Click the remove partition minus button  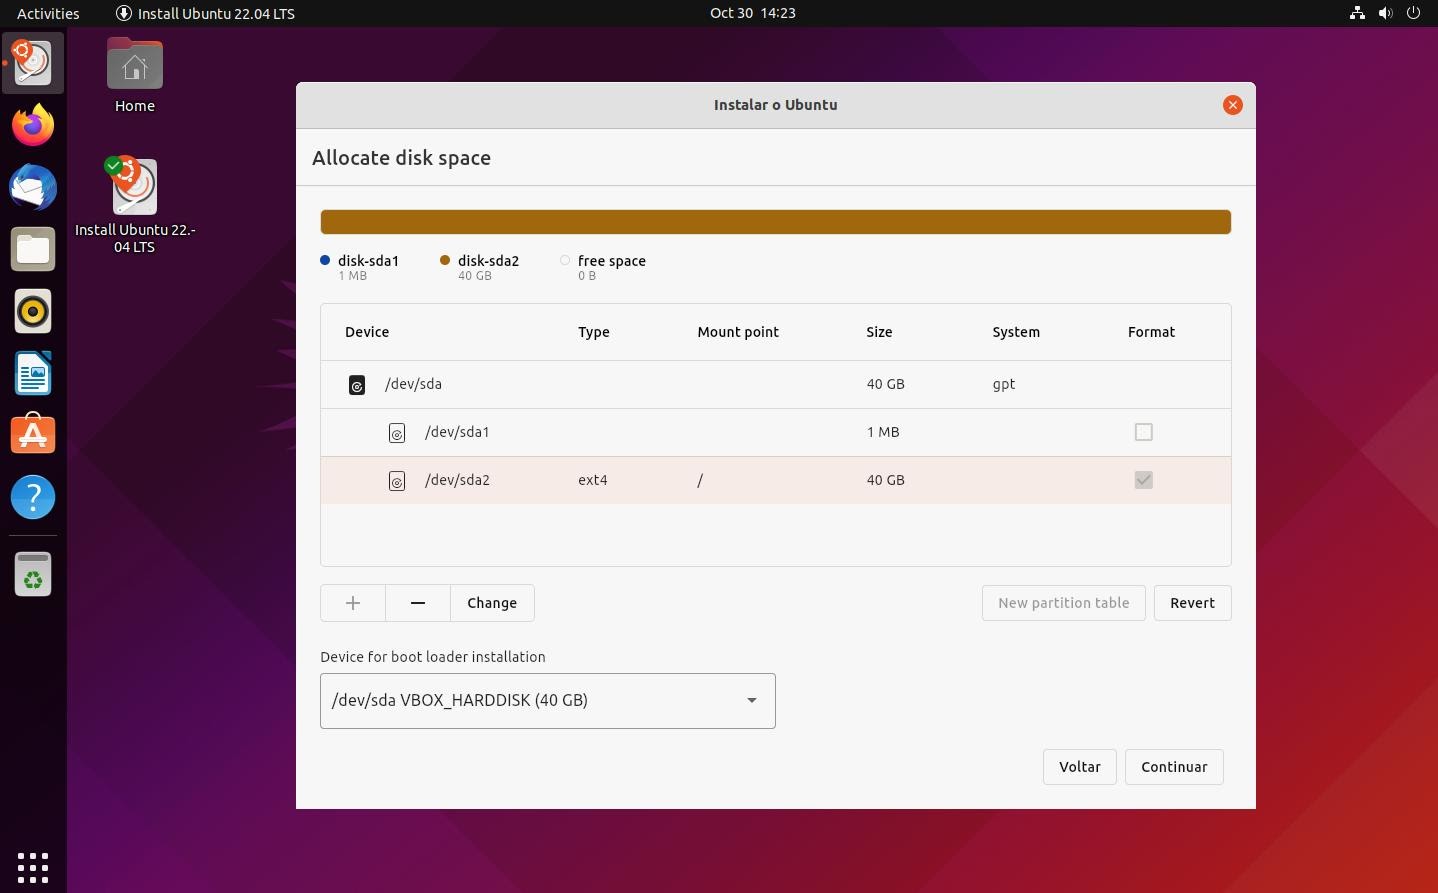(x=418, y=603)
